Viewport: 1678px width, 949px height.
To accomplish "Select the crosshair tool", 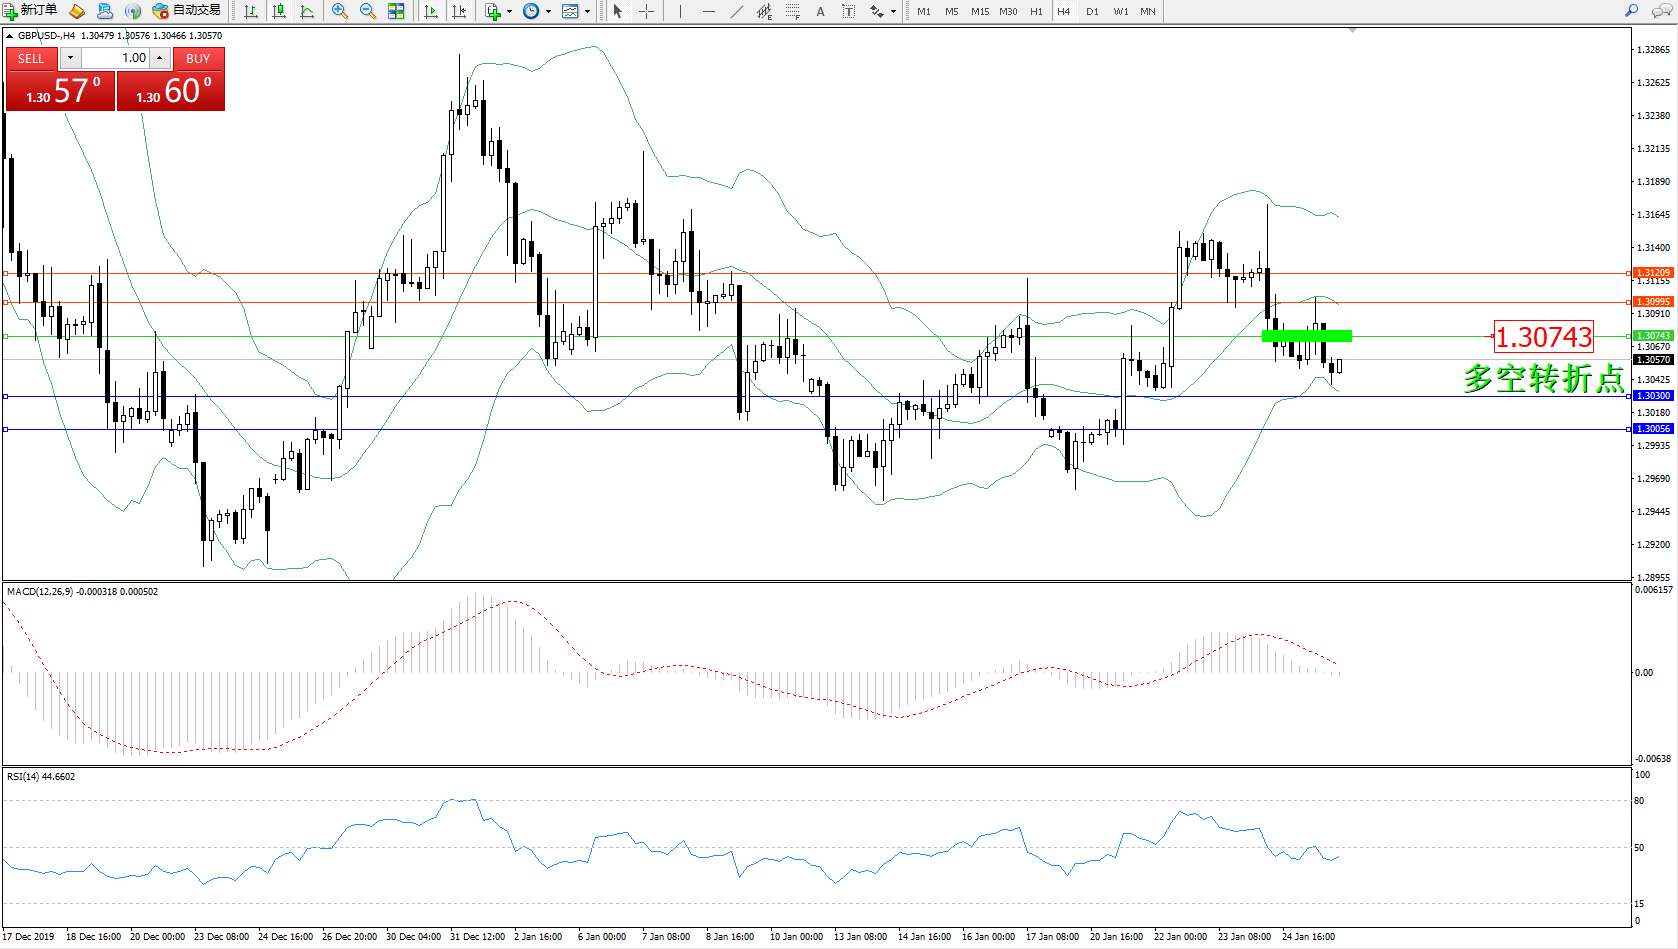I will coord(646,11).
